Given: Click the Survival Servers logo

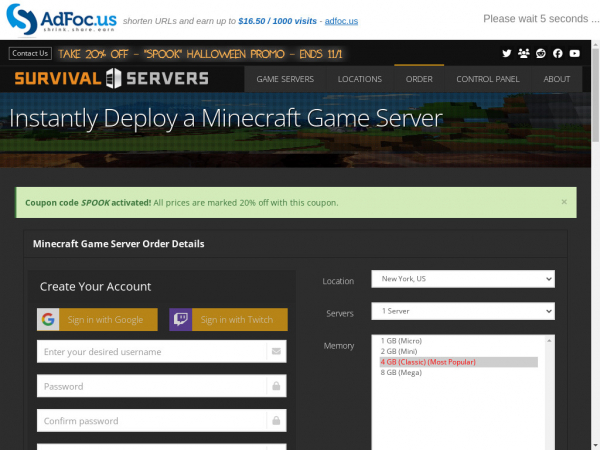Looking at the screenshot, I should coord(111,79).
